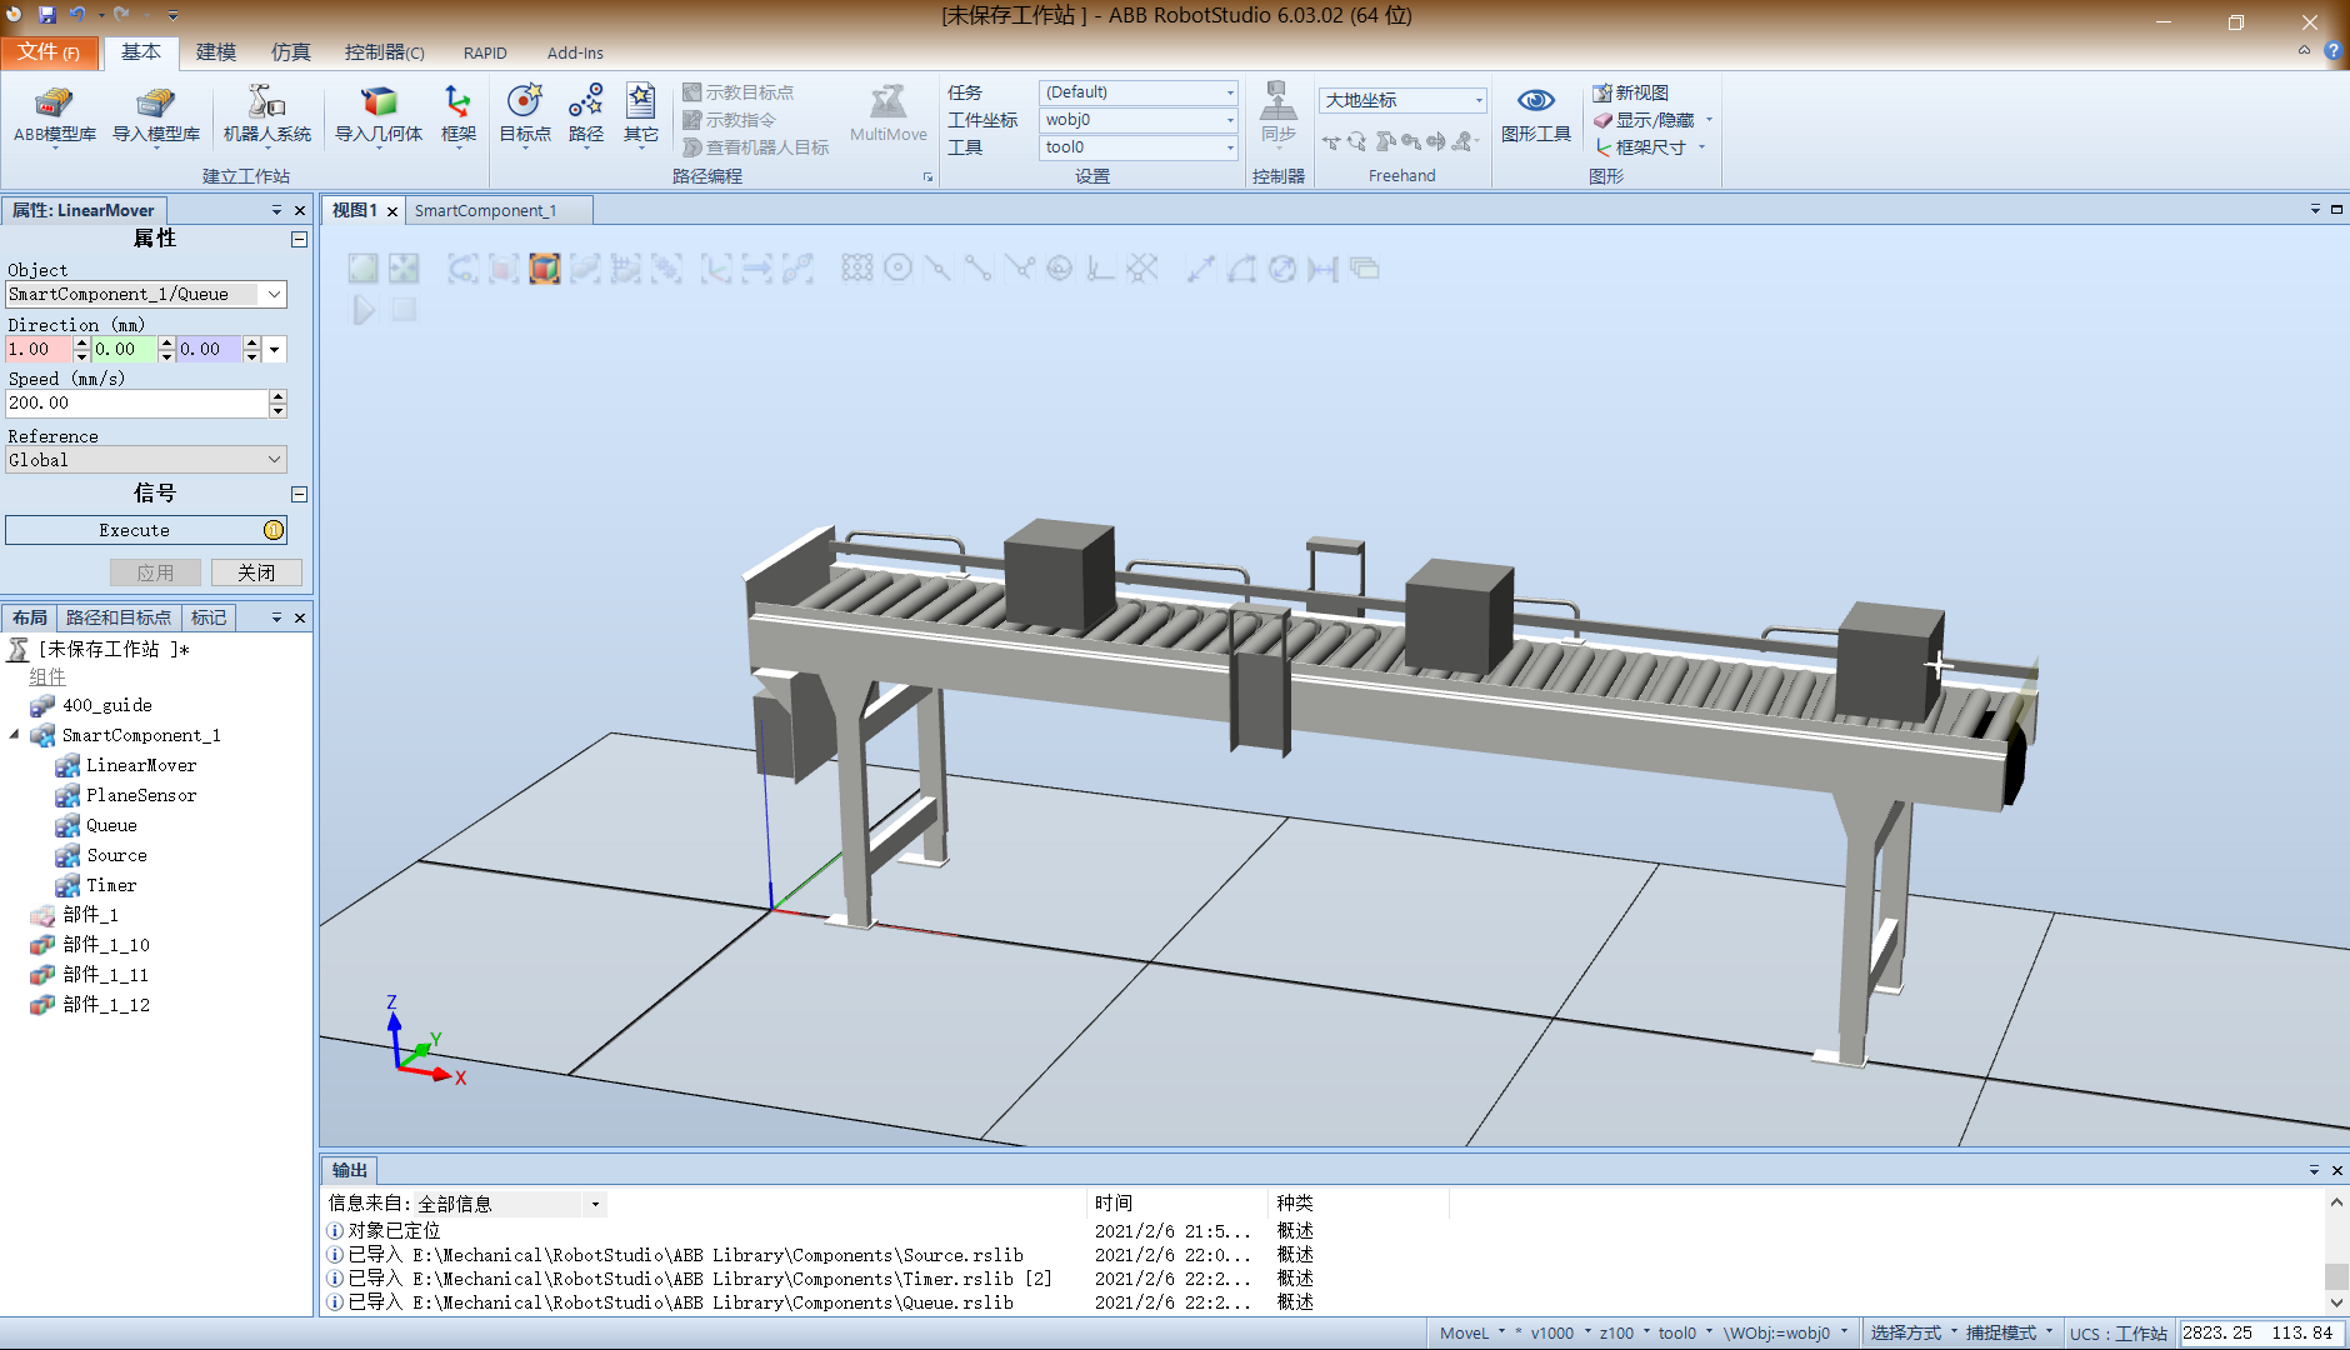Open the Object dropdown SmartComponent_1/Queue
Screen dimensions: 2350x1350
tap(273, 294)
